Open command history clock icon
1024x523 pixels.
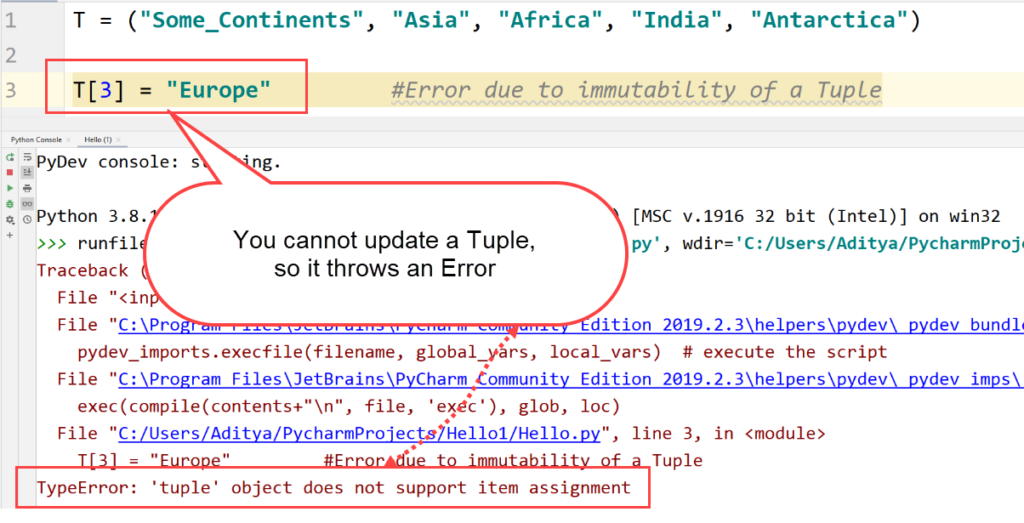click(27, 219)
